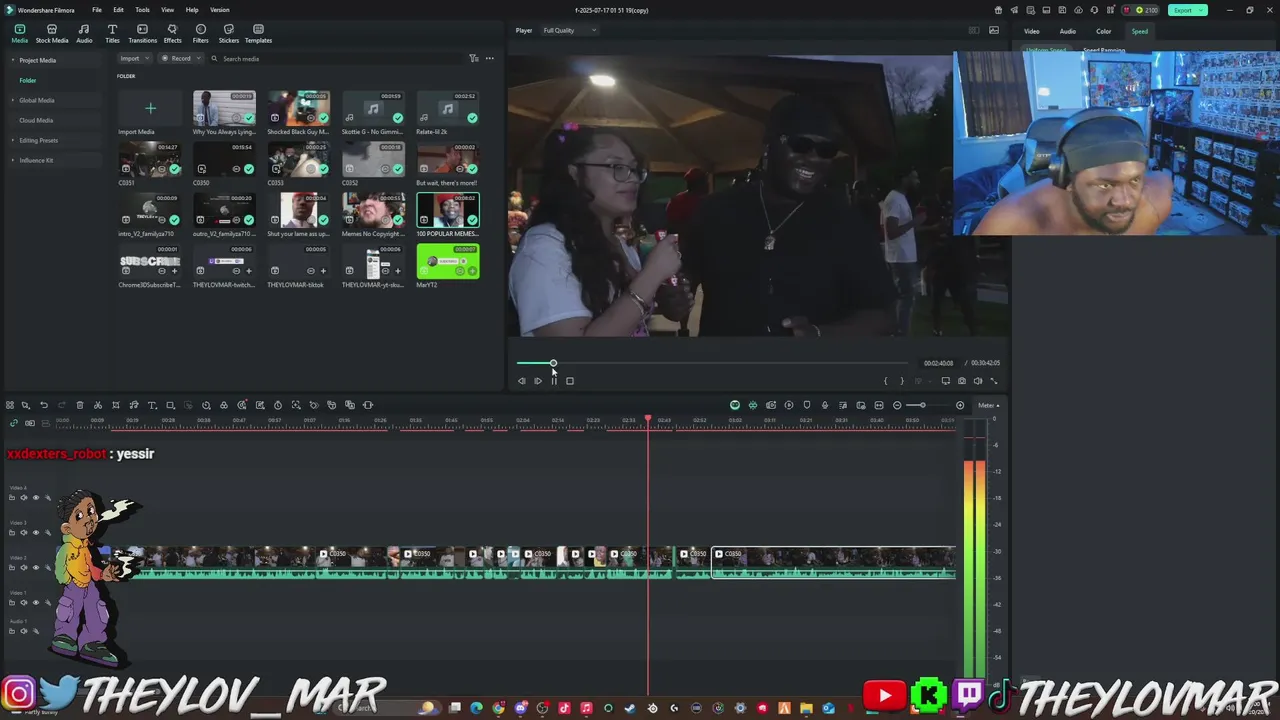Switch to the Video properties tab
The height and width of the screenshot is (720, 1280).
point(1032,31)
